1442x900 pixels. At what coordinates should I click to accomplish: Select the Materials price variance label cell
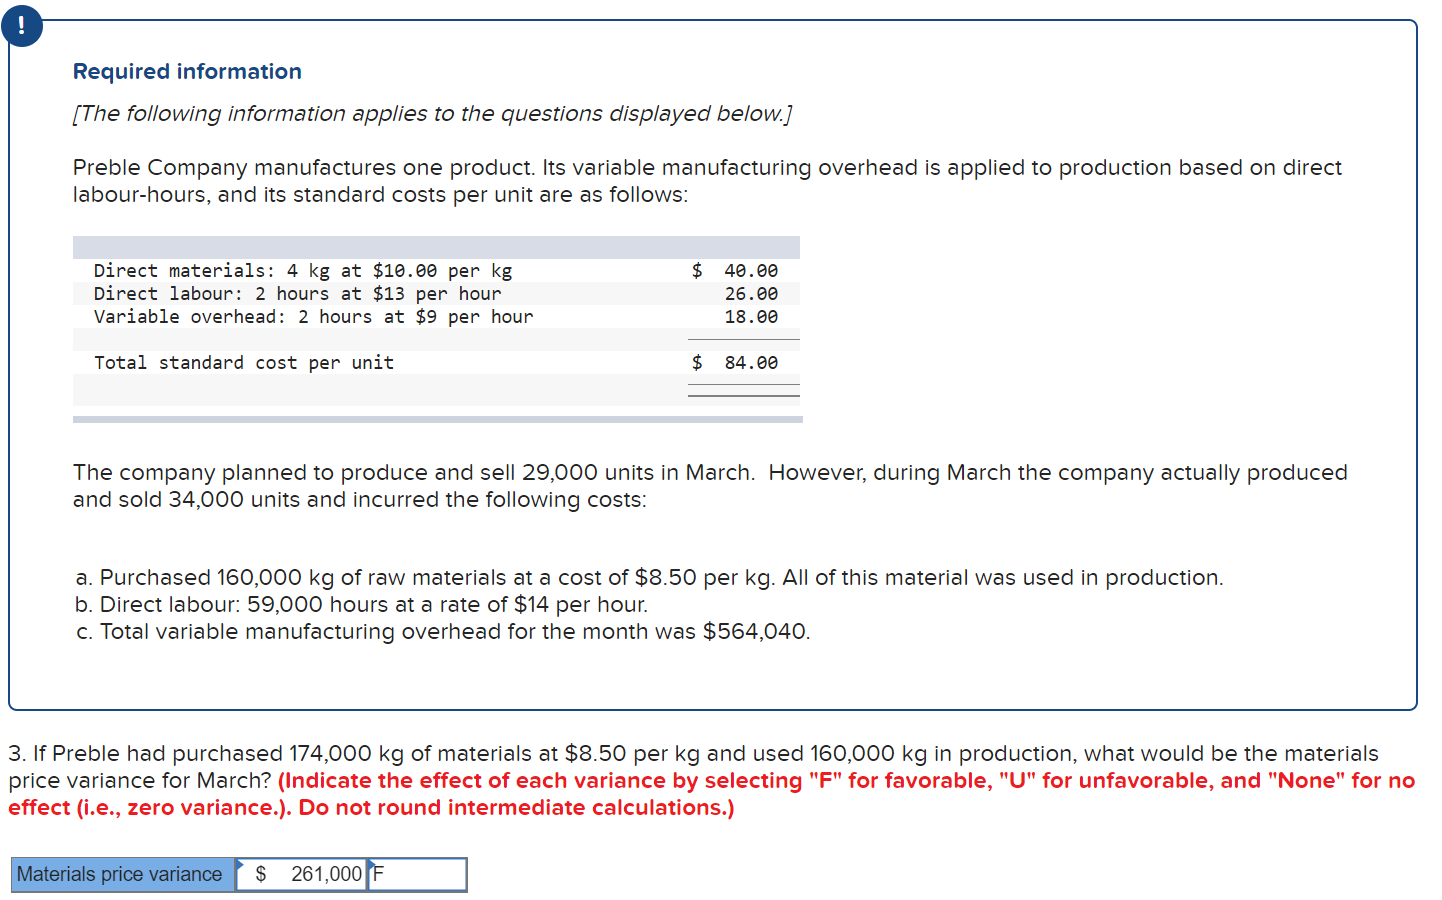[x=120, y=874]
